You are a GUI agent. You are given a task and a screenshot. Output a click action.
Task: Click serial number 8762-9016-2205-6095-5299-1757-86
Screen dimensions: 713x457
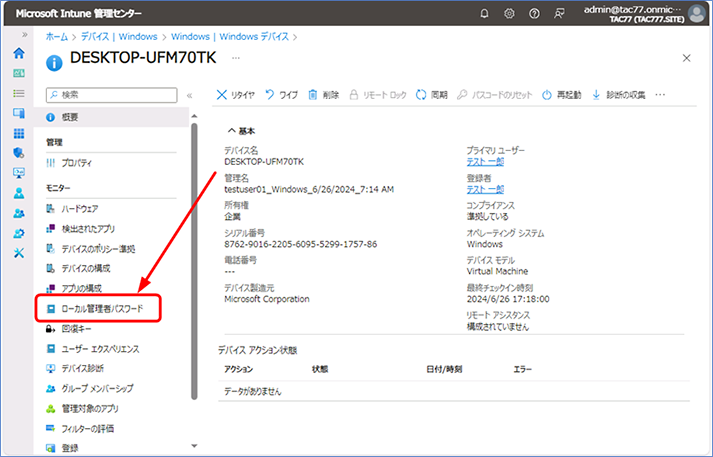point(301,244)
